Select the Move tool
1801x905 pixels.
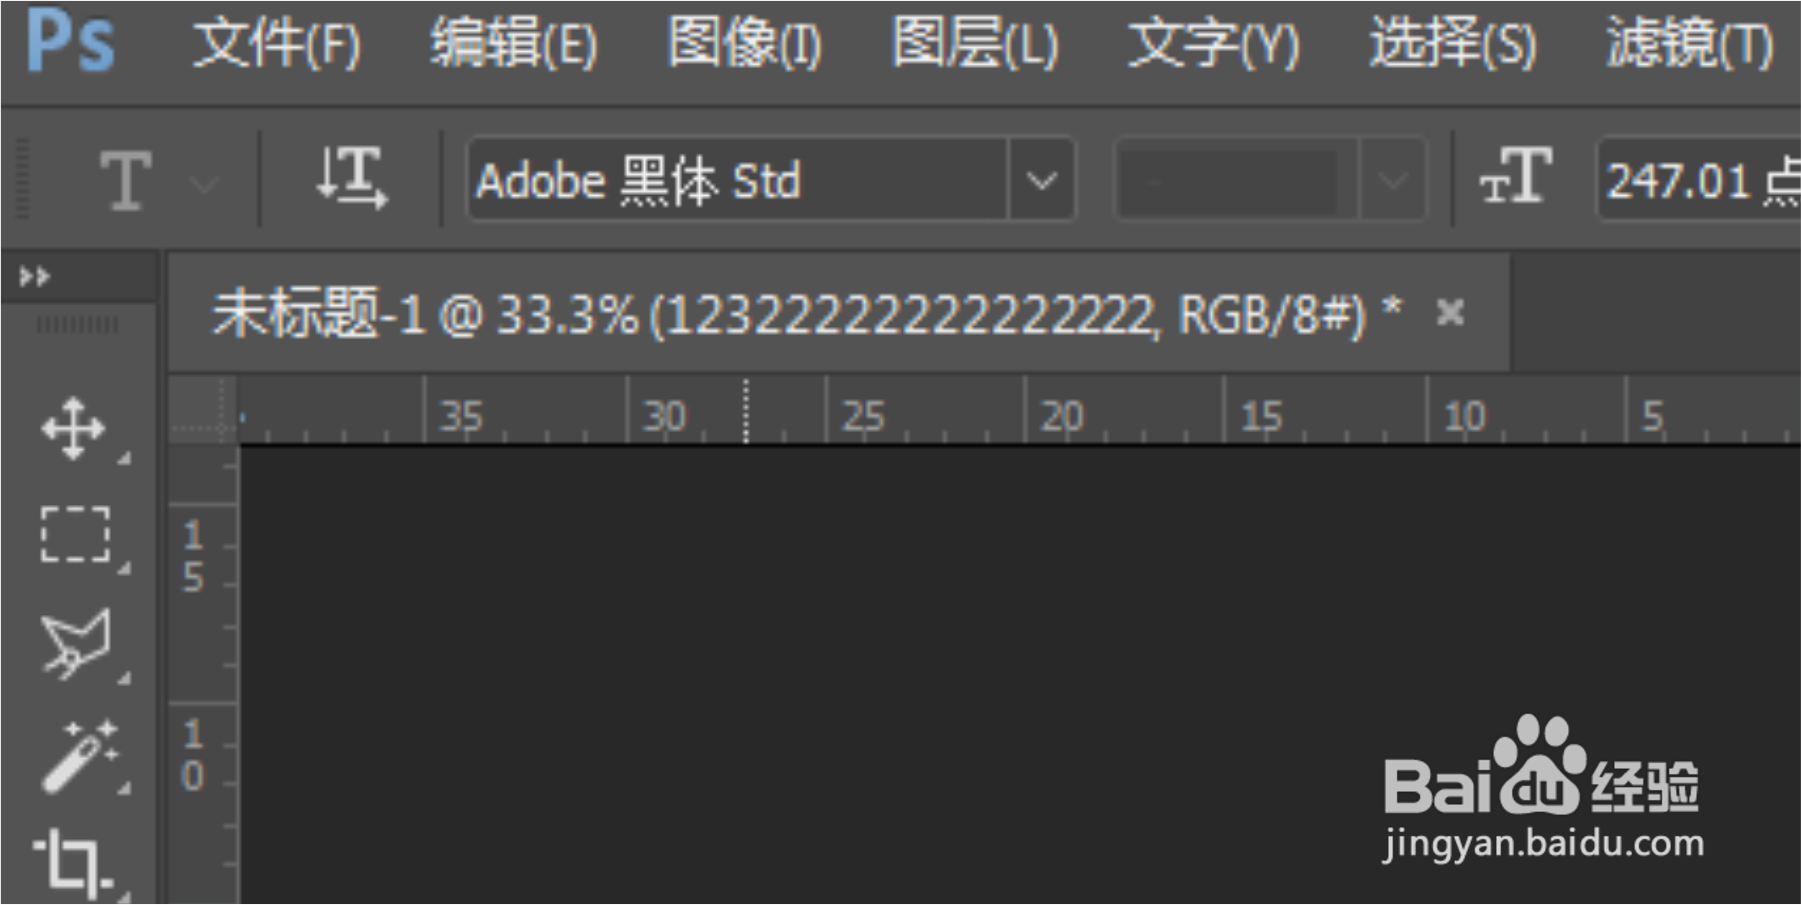pyautogui.click(x=73, y=429)
